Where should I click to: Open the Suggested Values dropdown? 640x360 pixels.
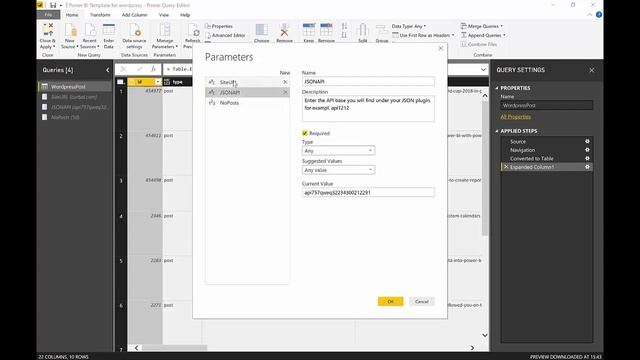pos(338,170)
